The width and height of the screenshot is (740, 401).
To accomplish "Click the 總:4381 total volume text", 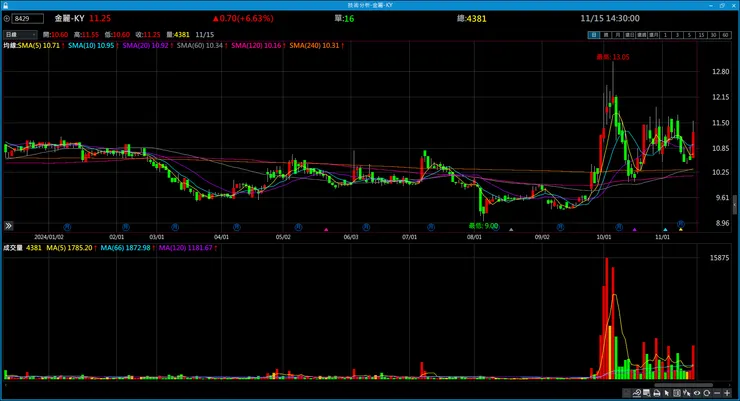I will 471,18.
